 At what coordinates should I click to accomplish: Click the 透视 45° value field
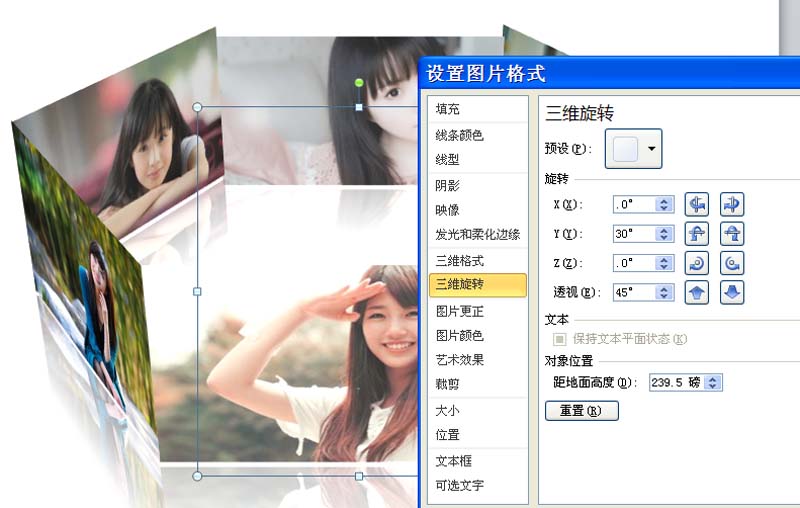point(635,292)
